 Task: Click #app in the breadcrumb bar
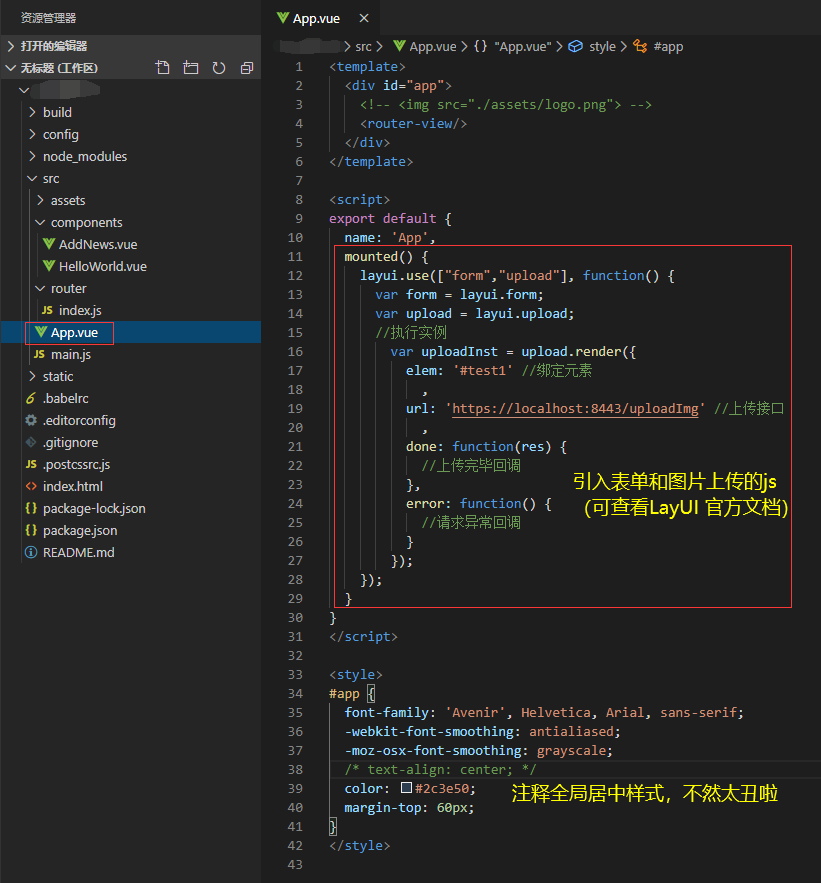click(667, 46)
